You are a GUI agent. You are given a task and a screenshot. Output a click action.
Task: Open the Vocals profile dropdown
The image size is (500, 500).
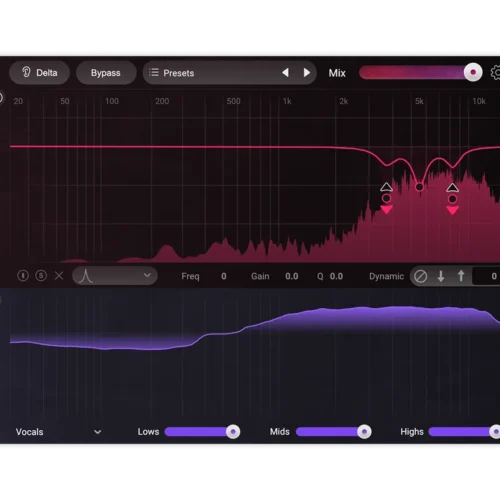coord(58,432)
